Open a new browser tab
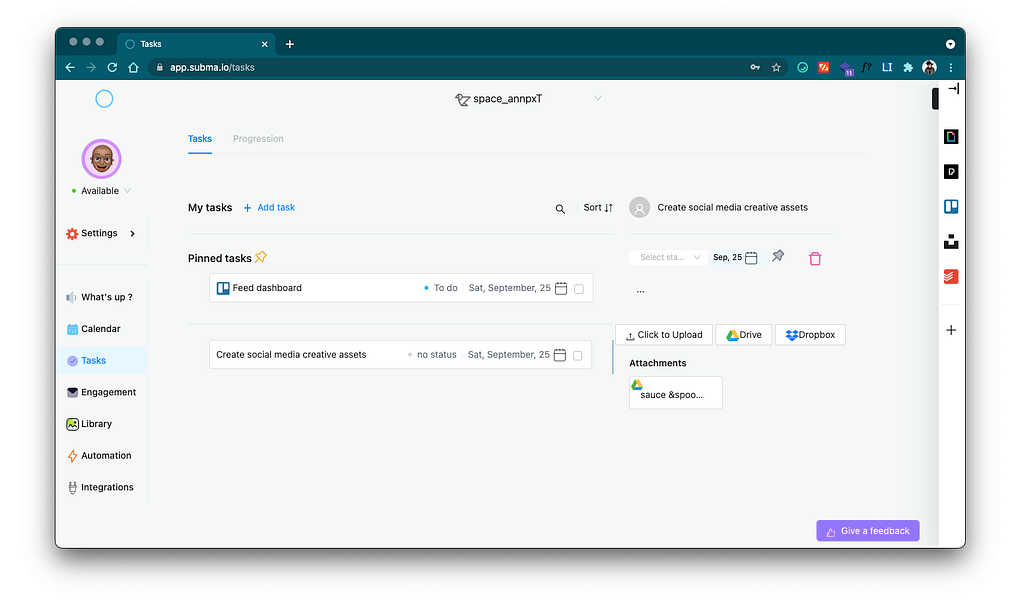1010x600 pixels. (x=290, y=44)
